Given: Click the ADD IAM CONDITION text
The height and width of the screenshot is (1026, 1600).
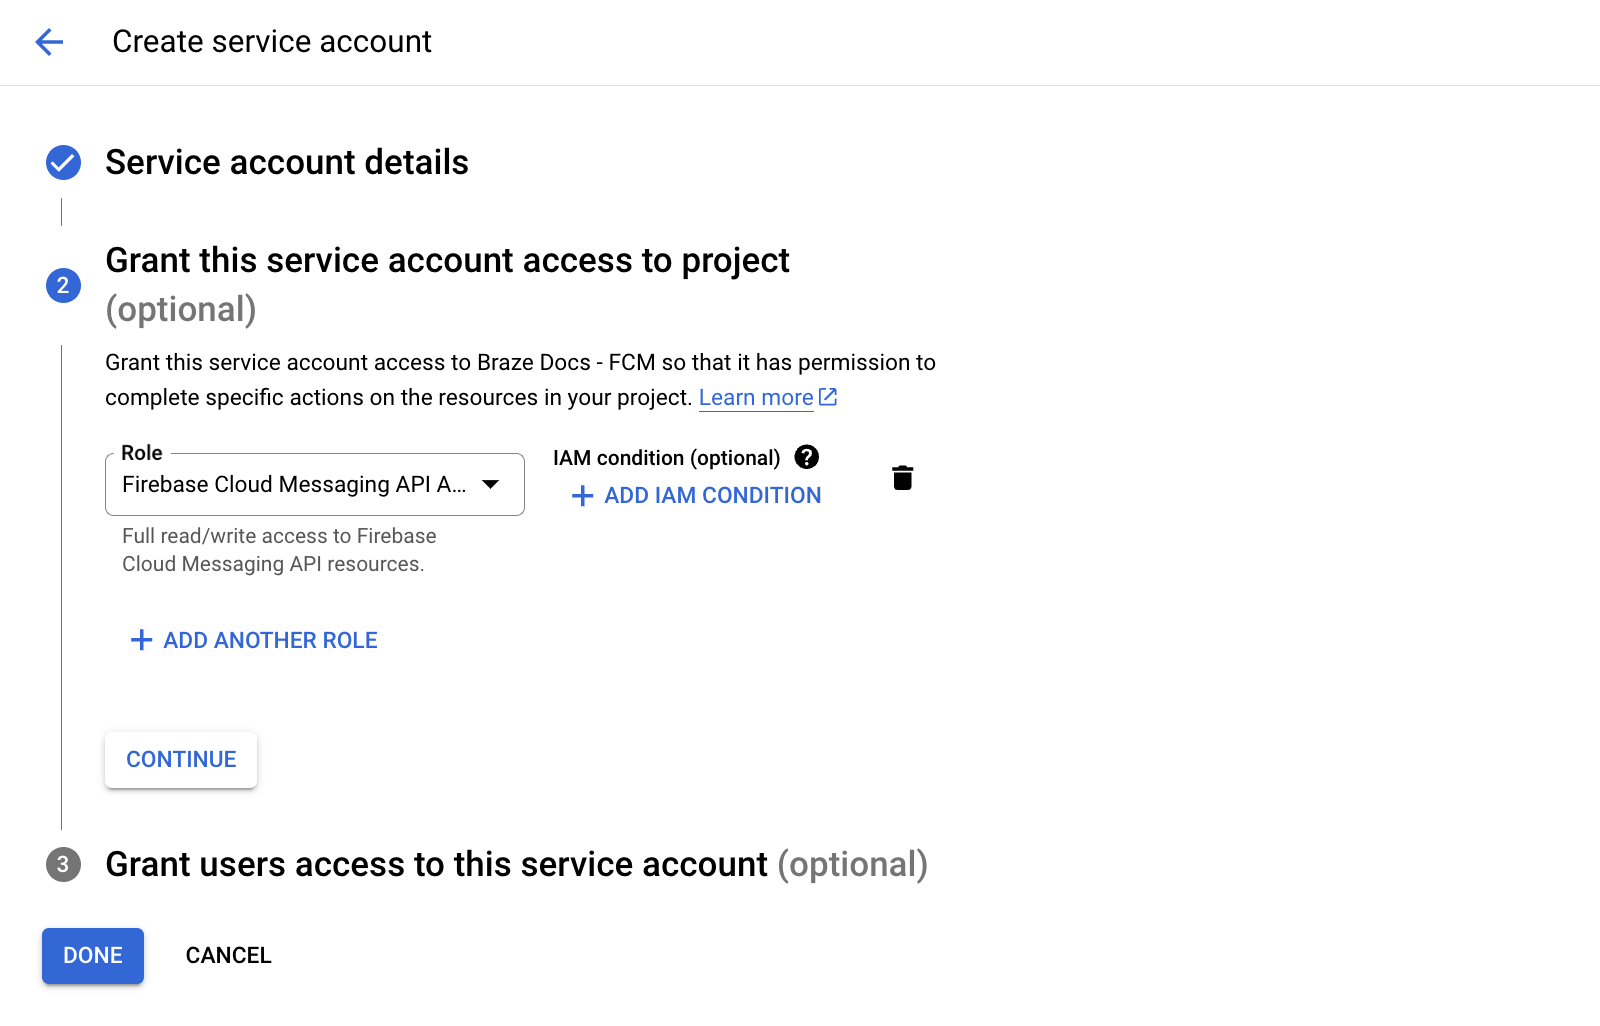Looking at the screenshot, I should pyautogui.click(x=712, y=496).
